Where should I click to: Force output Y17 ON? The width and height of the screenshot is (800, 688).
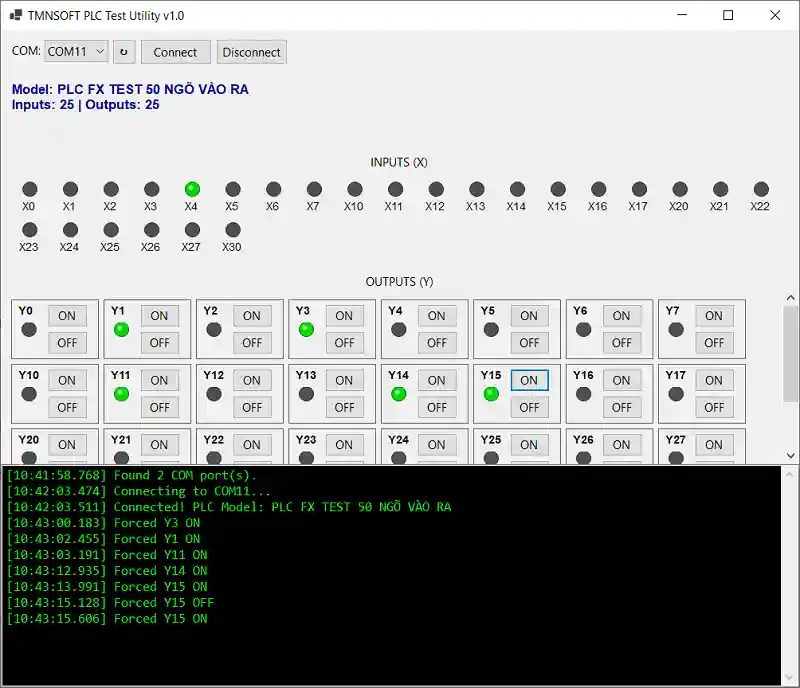[x=714, y=380]
